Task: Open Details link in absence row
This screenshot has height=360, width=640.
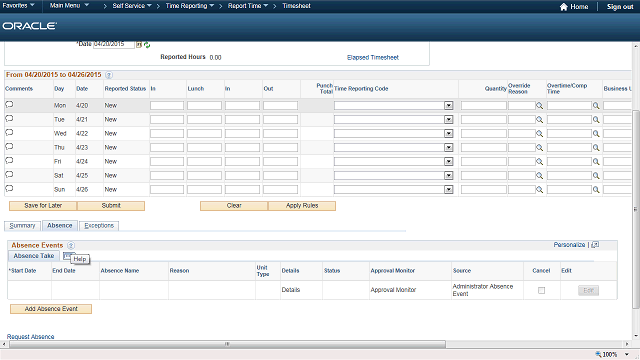Action: tap(291, 290)
